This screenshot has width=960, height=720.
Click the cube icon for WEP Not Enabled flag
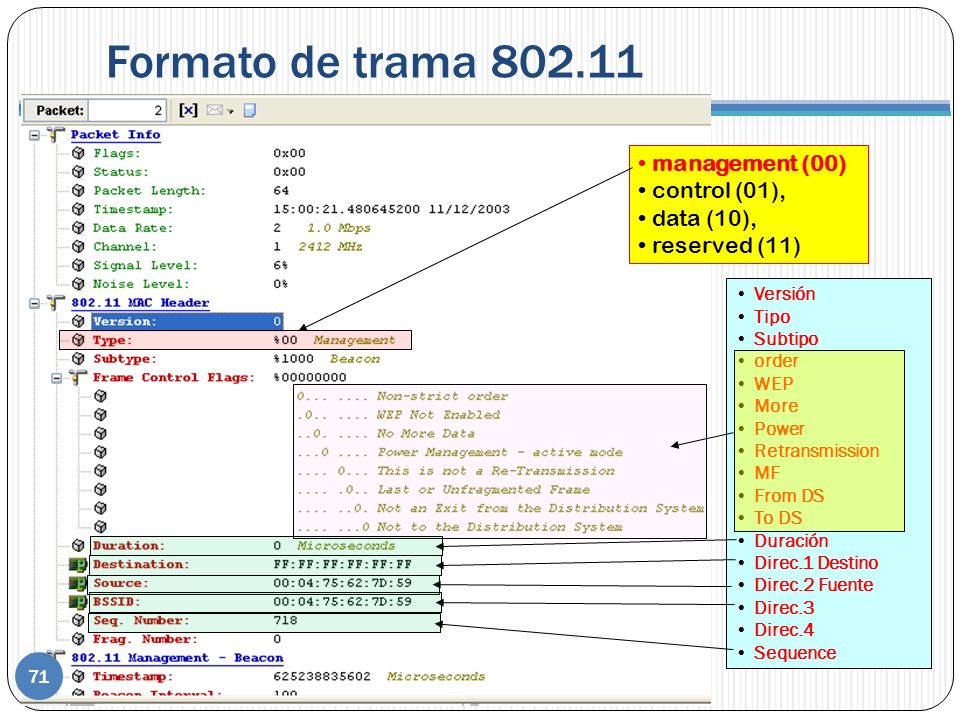click(x=100, y=415)
